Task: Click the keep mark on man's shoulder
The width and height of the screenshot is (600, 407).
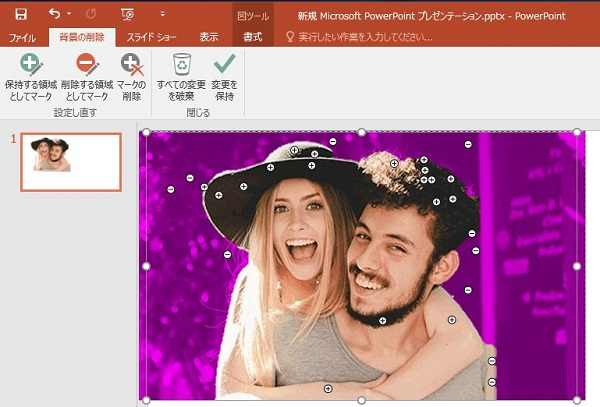Action: click(x=452, y=319)
